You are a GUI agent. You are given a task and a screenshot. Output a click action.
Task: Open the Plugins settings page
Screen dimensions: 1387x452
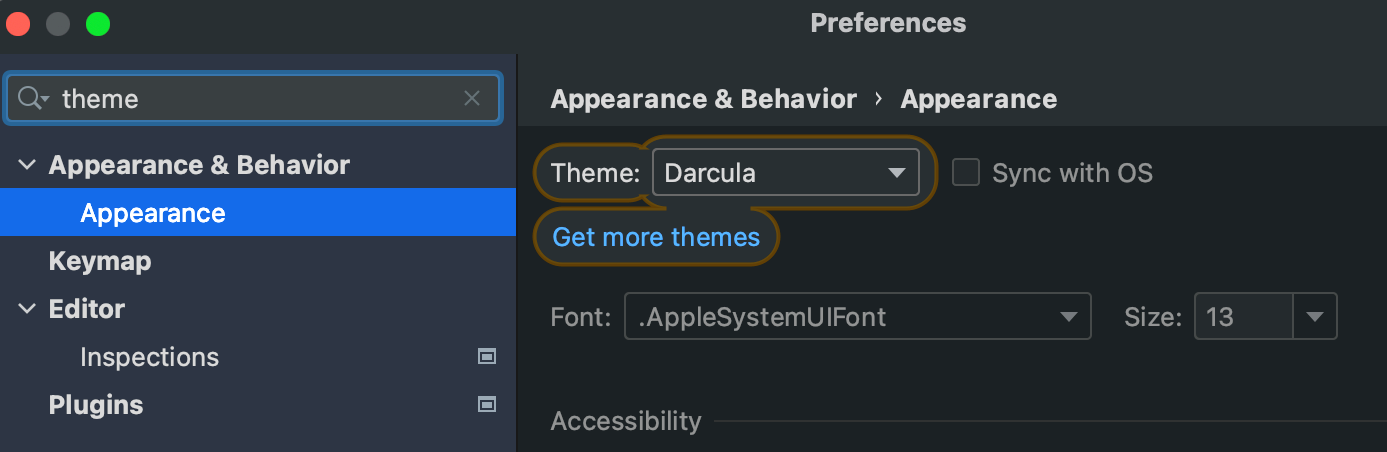(x=96, y=405)
